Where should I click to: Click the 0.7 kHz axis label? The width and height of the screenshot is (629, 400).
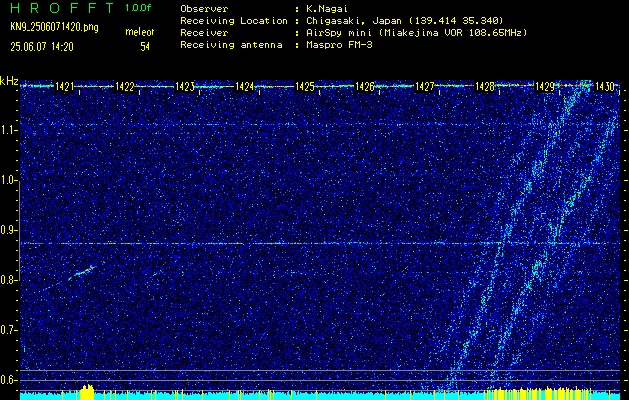(x=9, y=330)
